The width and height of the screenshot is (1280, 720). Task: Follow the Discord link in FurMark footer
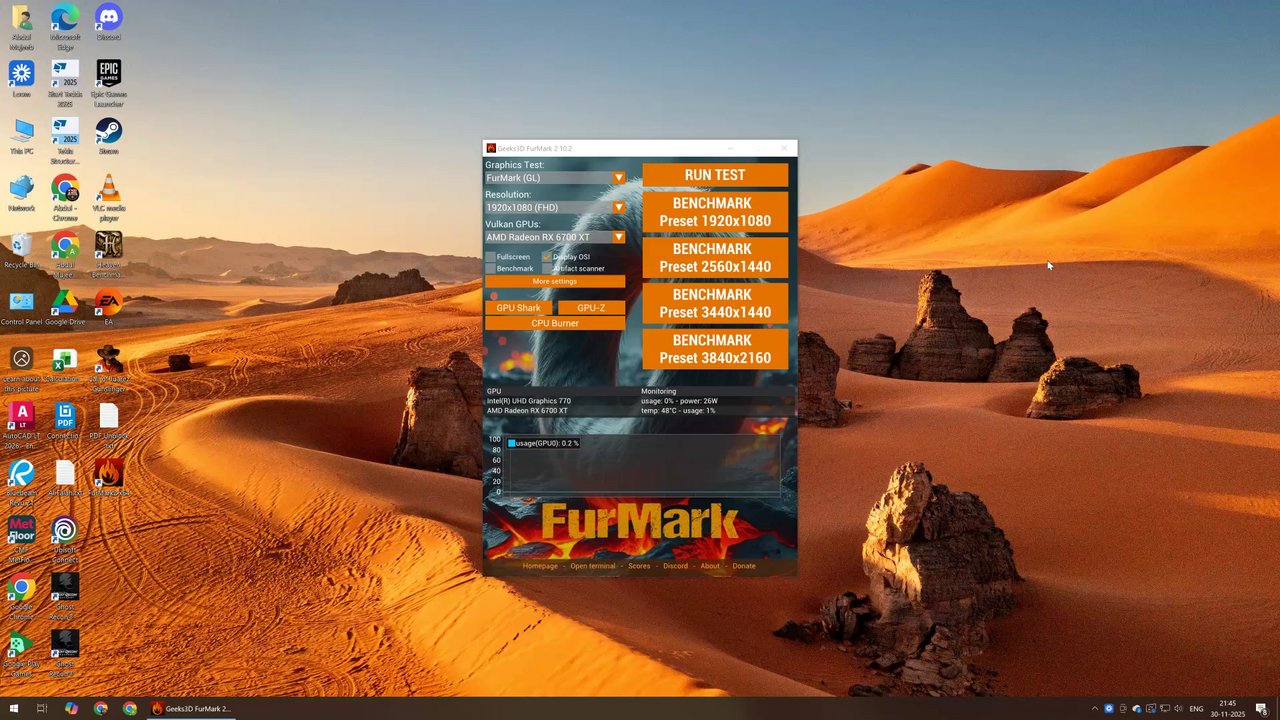675,566
